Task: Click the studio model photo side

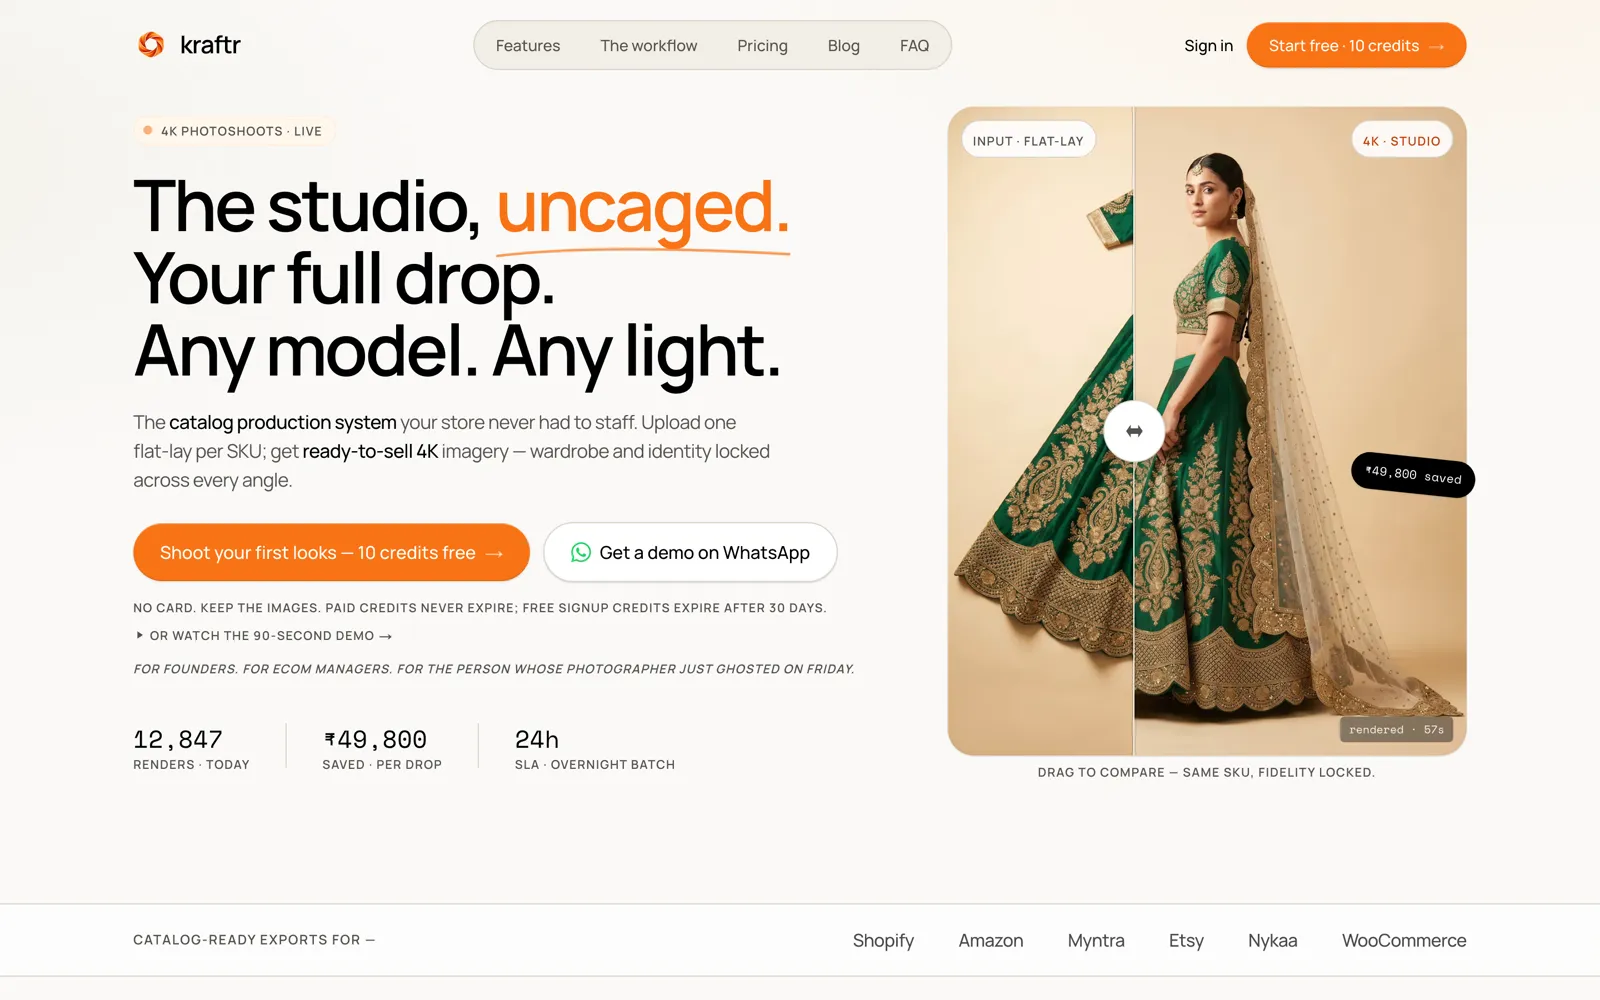Action: 1300,430
